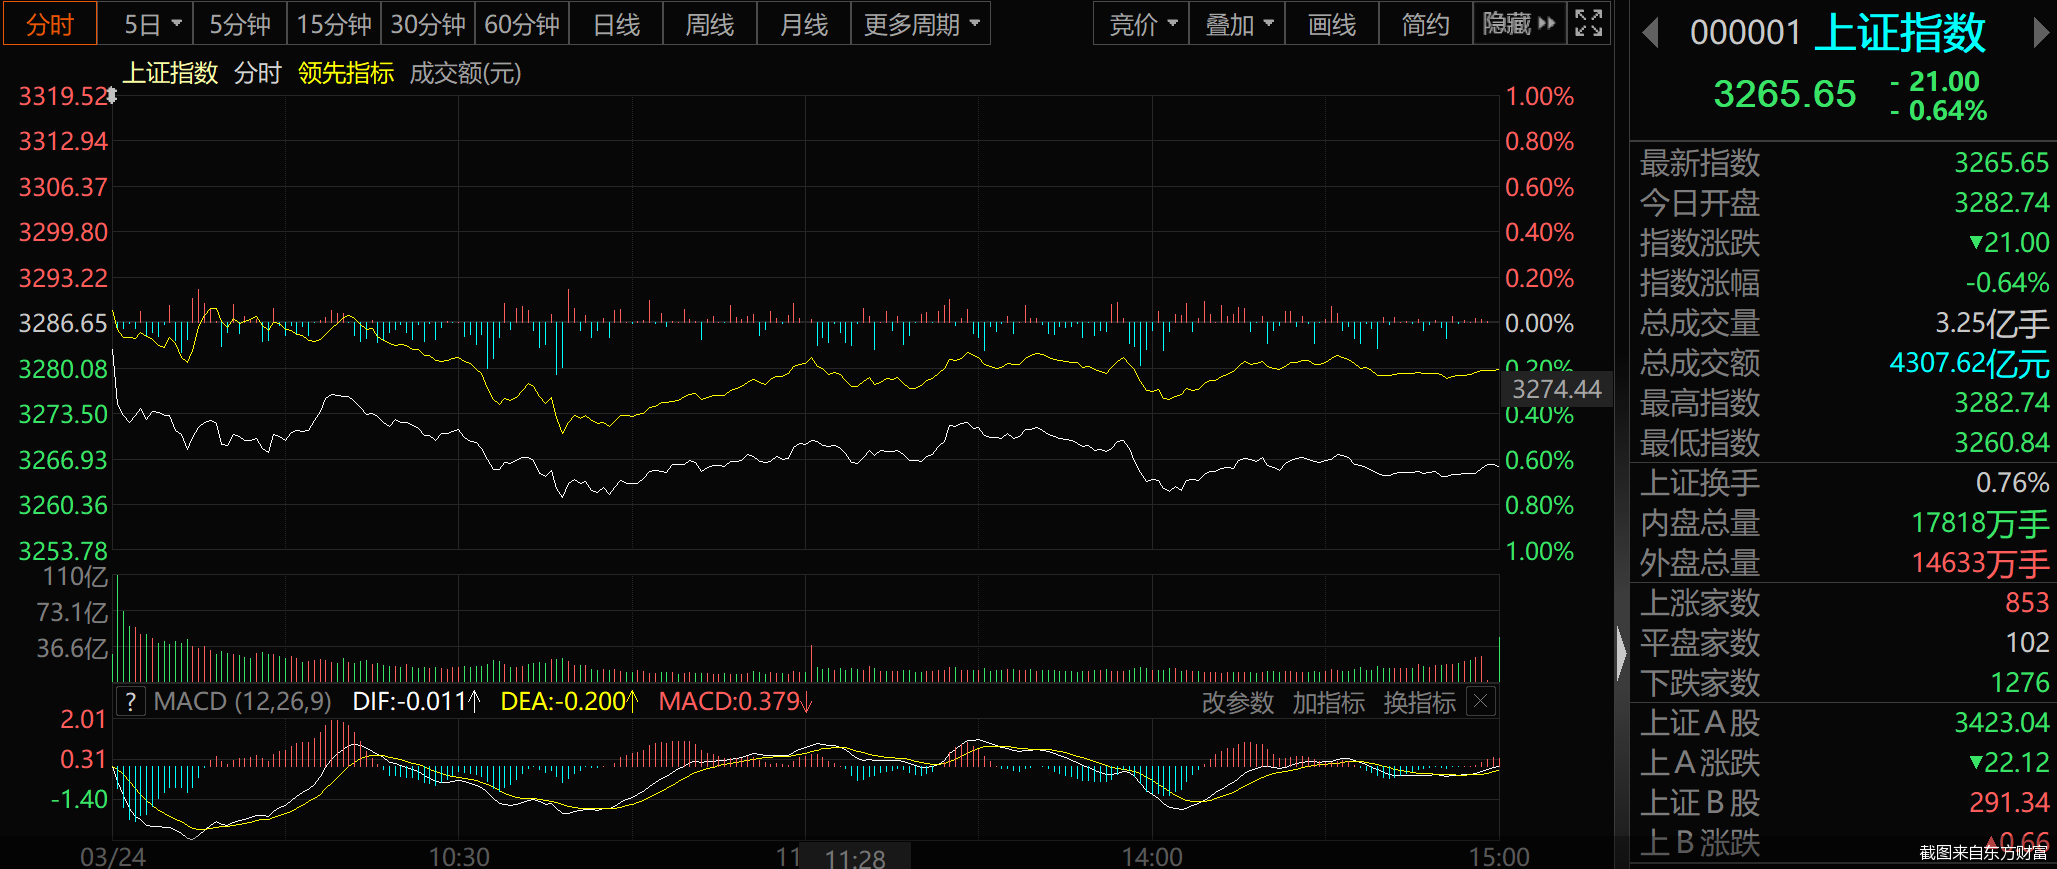Collapse the right side panel arrow
2057x869 pixels.
tap(1621, 652)
